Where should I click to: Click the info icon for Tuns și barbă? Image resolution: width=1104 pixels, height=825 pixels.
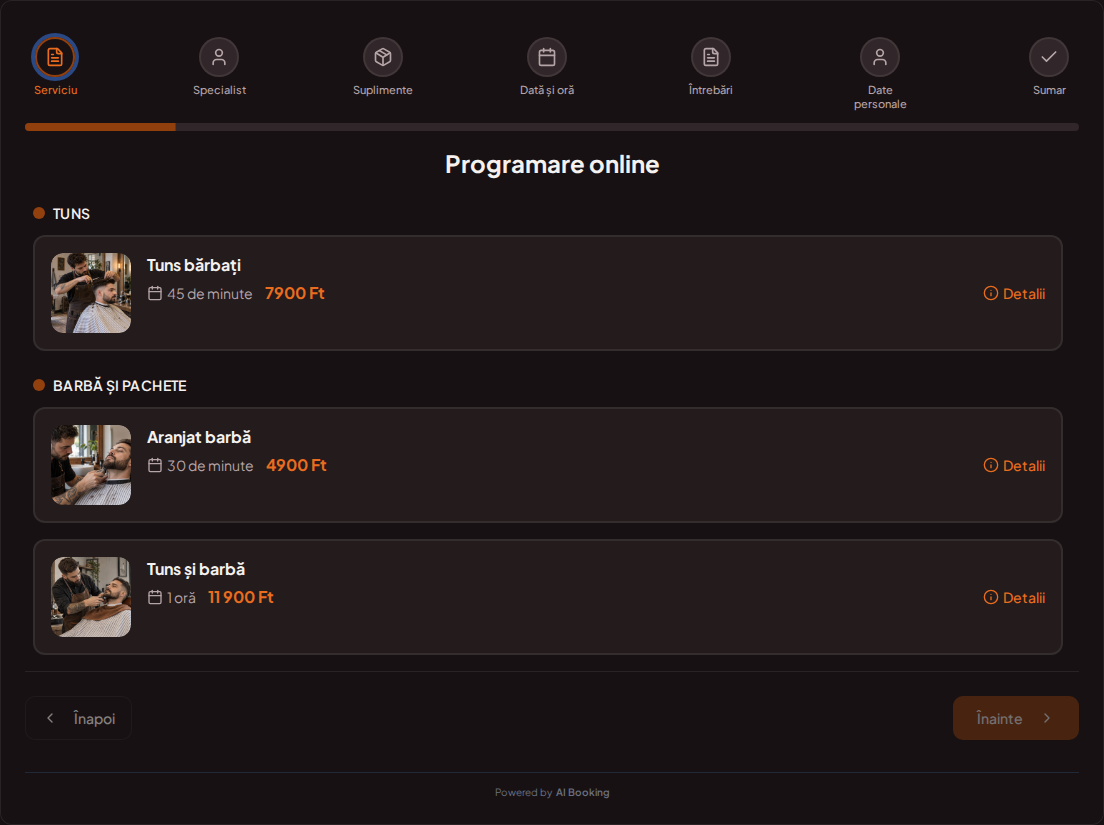click(x=991, y=598)
